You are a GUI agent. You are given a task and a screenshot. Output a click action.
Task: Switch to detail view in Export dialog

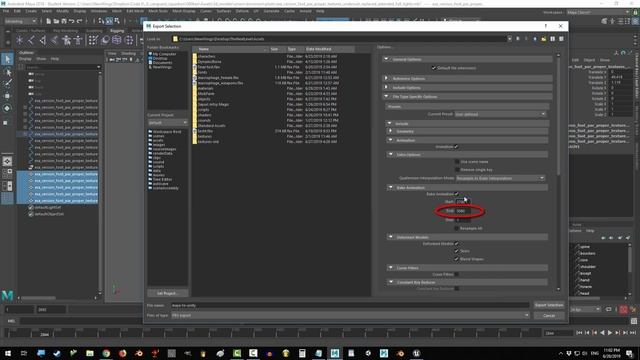(562, 39)
